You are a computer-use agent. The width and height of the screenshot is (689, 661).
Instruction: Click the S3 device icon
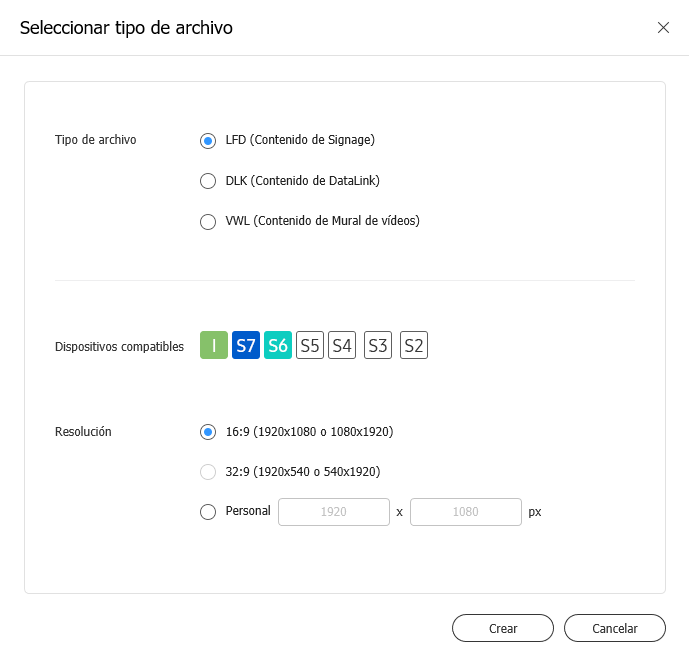tap(378, 346)
